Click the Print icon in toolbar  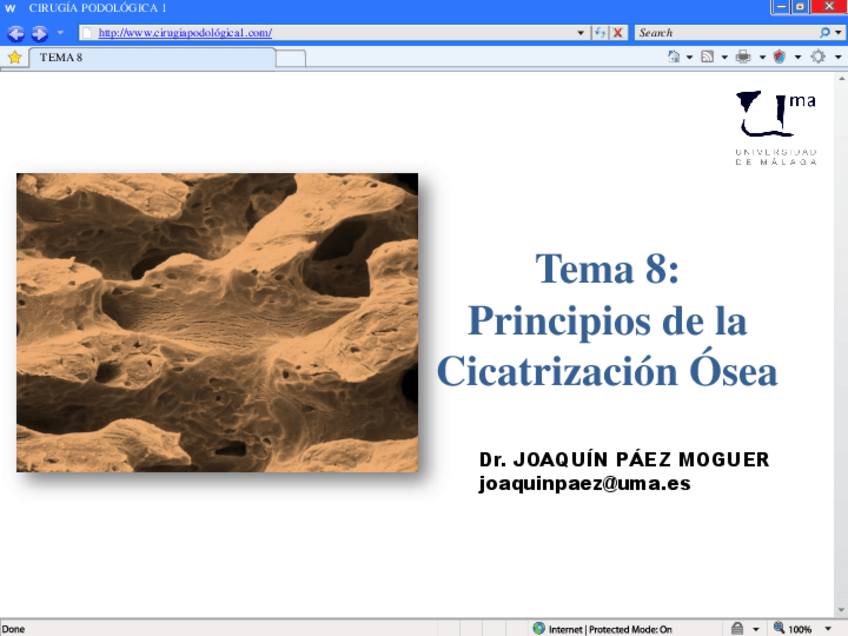743,57
